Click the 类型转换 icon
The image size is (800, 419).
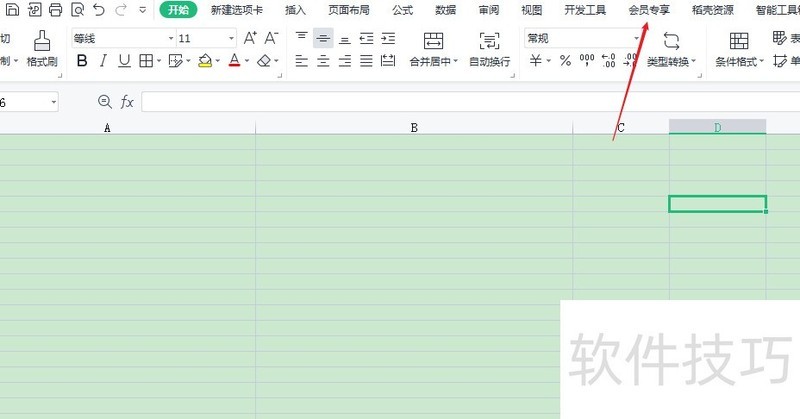[x=671, y=41]
